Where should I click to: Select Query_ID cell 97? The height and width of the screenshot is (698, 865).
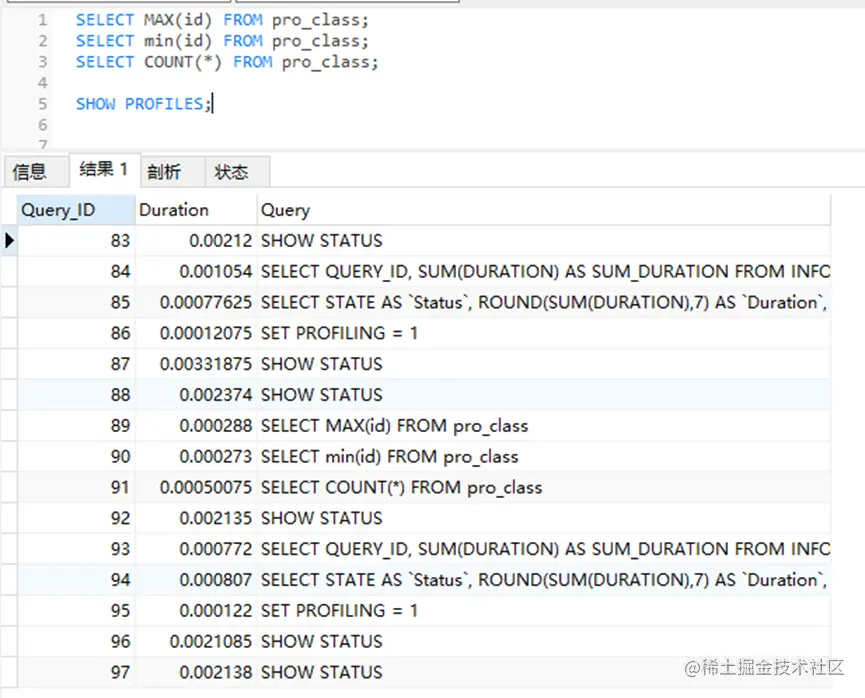tap(76, 673)
